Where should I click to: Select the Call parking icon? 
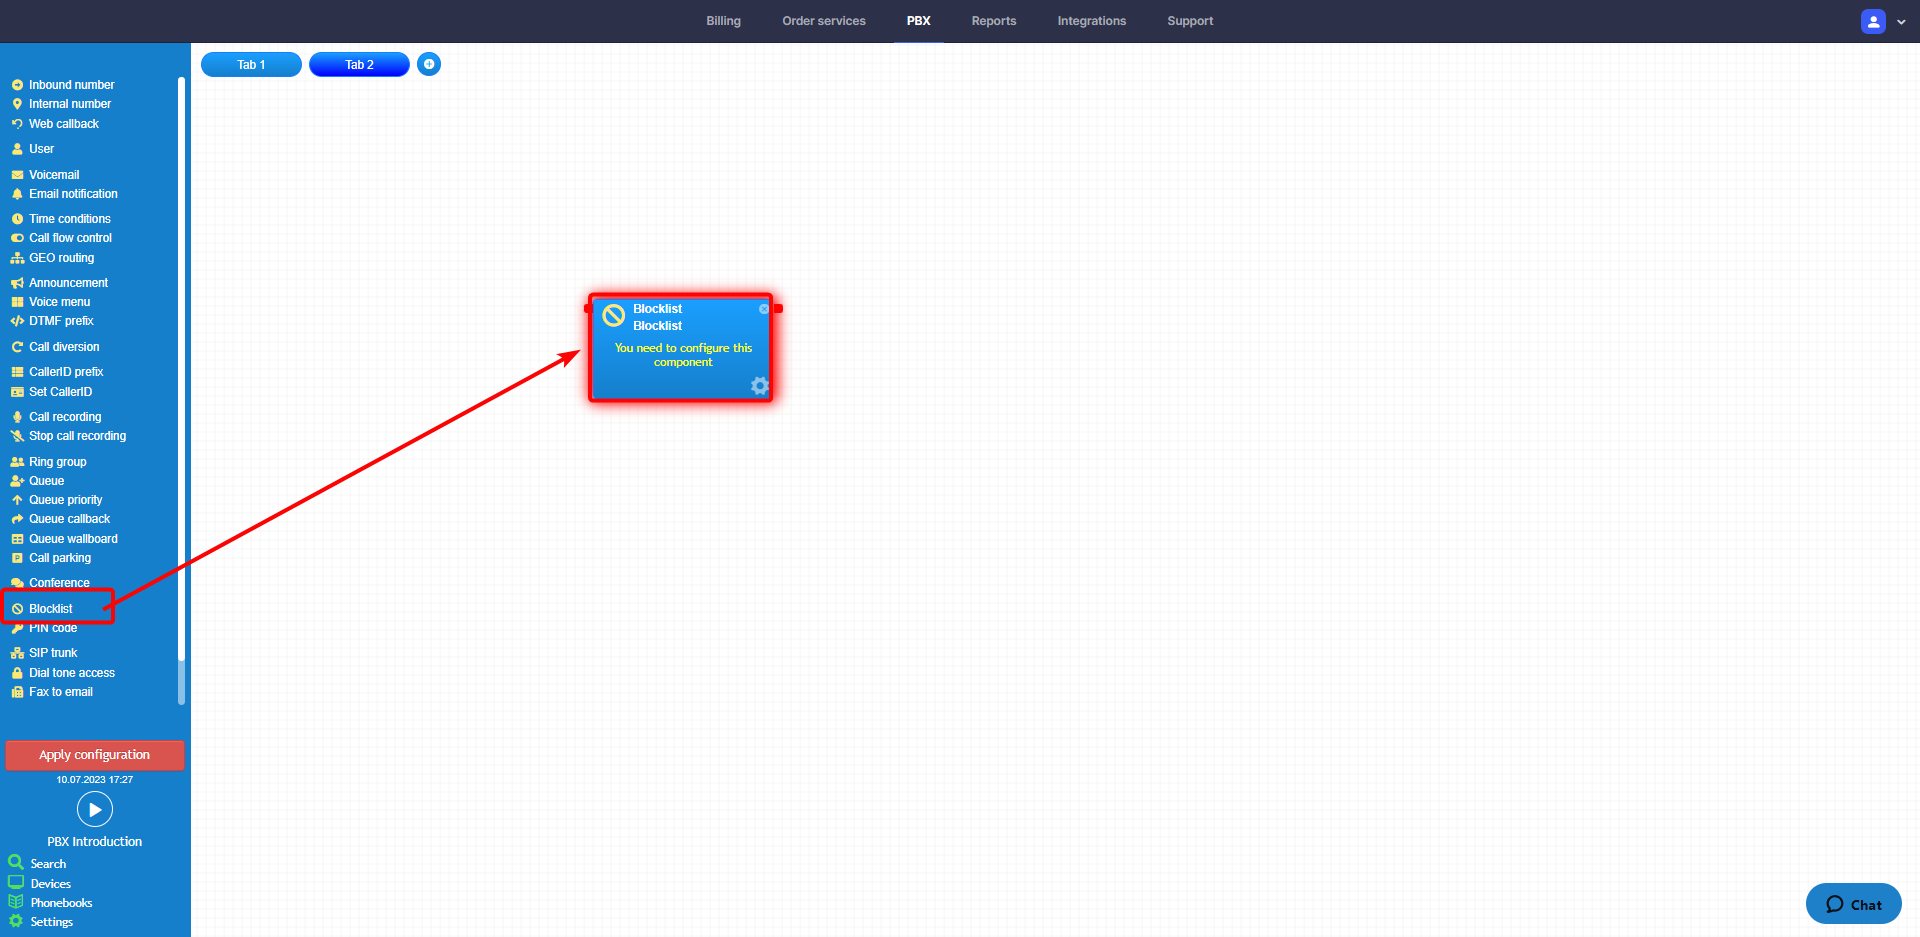(x=17, y=558)
